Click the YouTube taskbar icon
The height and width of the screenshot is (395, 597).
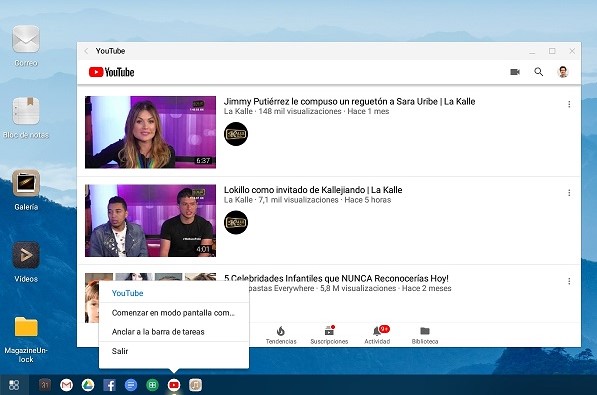tap(174, 385)
